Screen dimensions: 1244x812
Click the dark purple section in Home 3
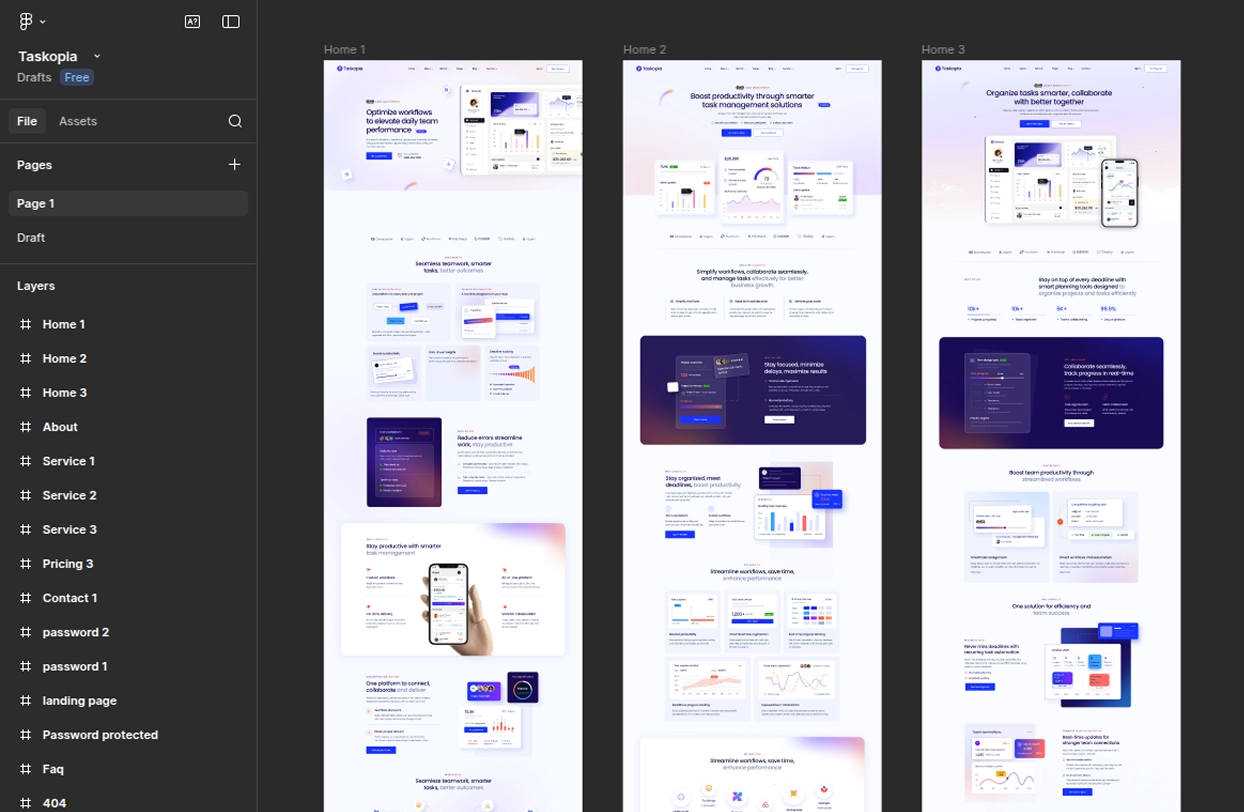(x=1051, y=392)
